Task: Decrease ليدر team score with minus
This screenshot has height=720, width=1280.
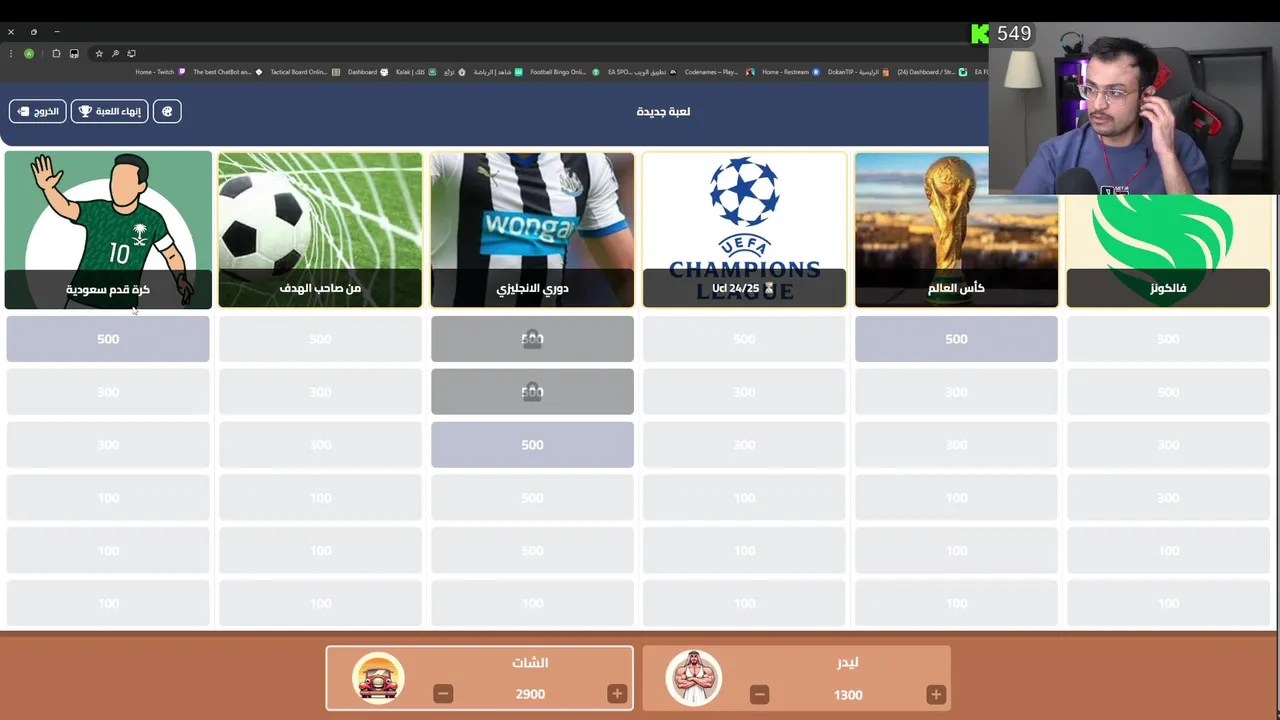Action: [x=759, y=695]
